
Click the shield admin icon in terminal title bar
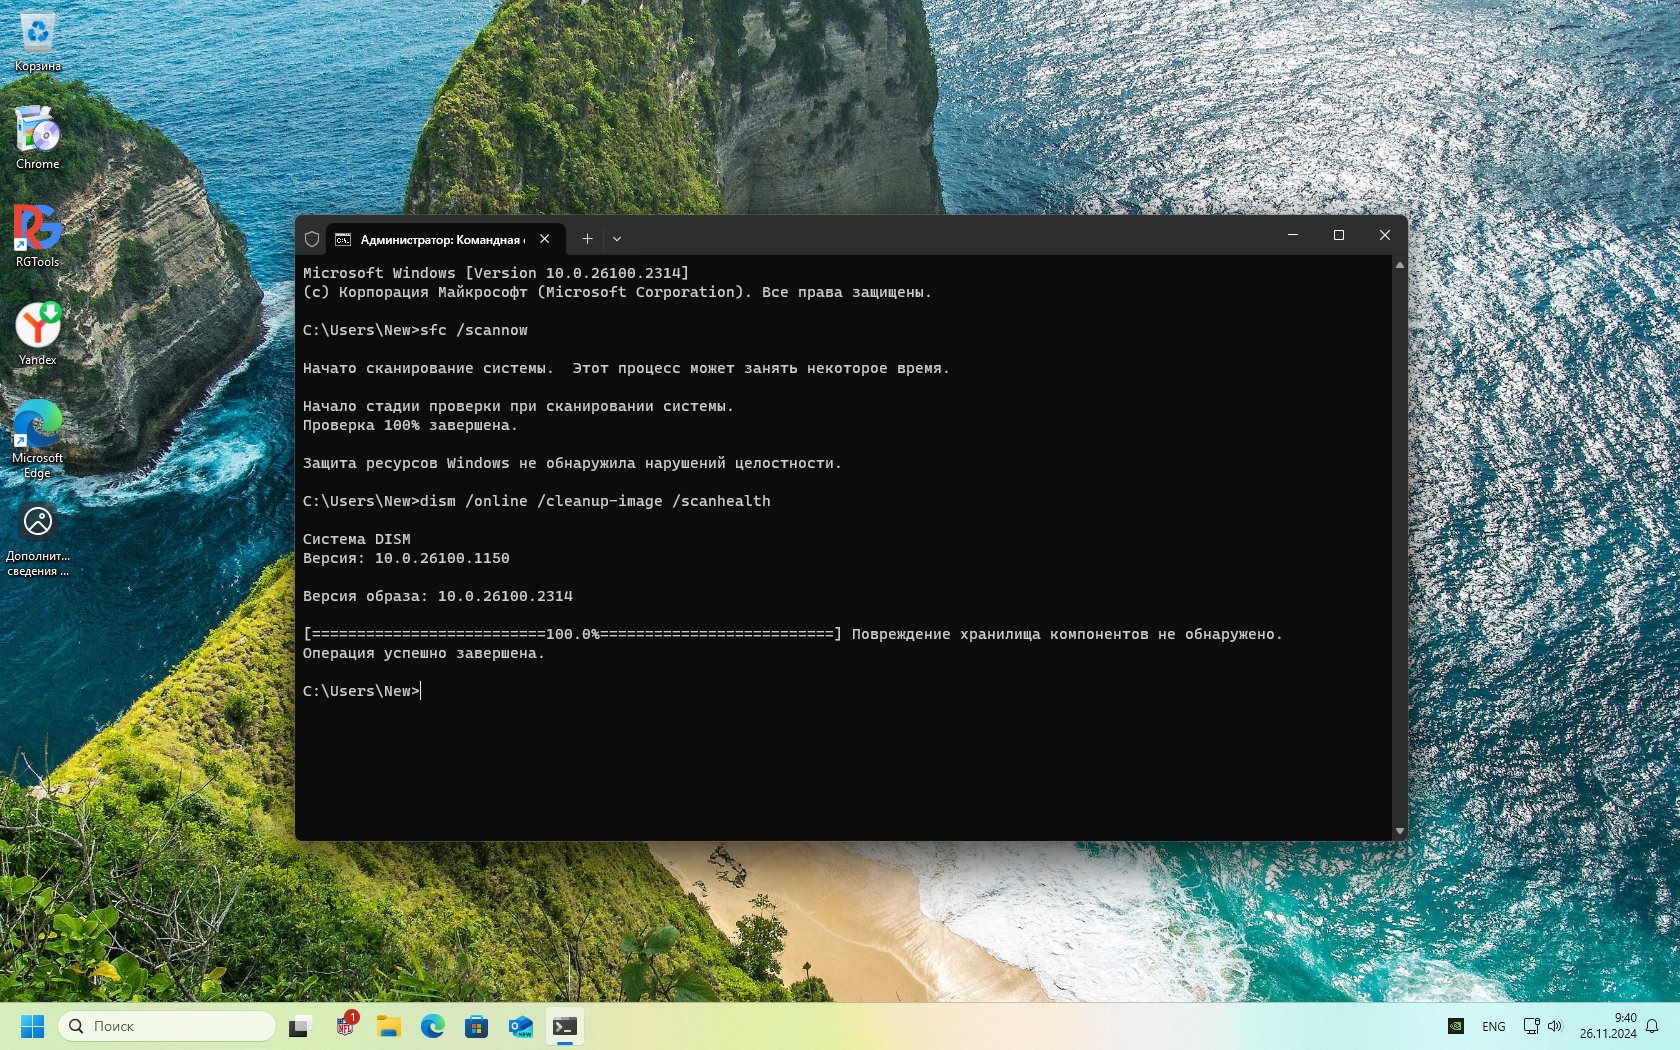[312, 239]
